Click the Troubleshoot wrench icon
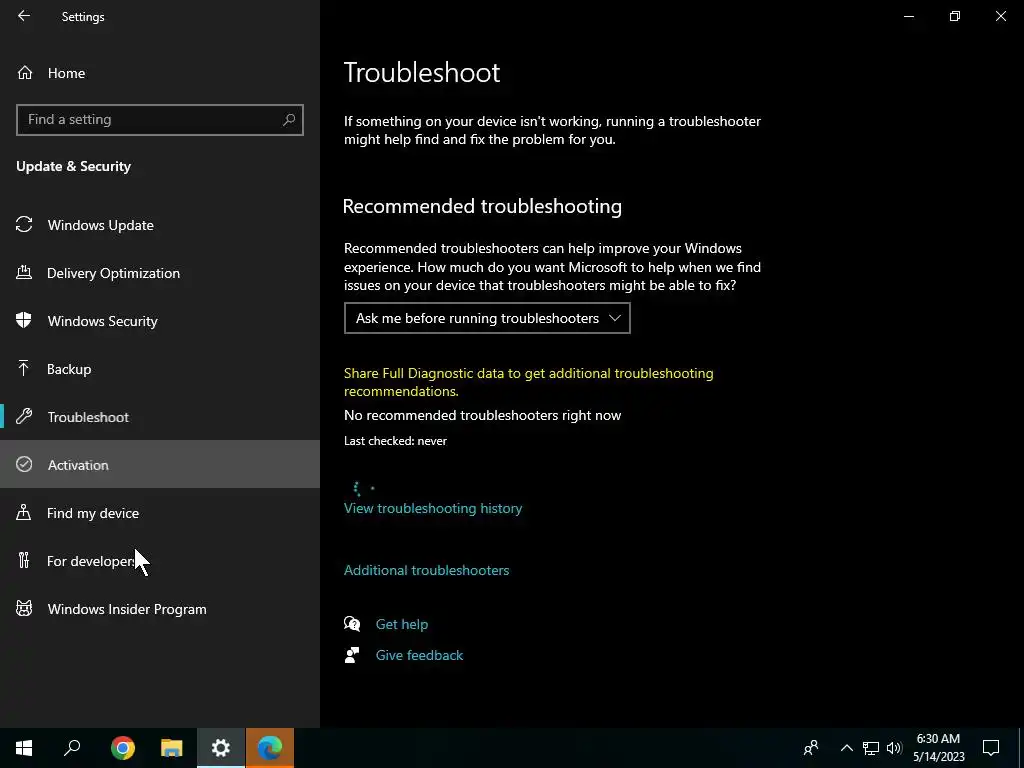The image size is (1024, 768). [x=24, y=417]
